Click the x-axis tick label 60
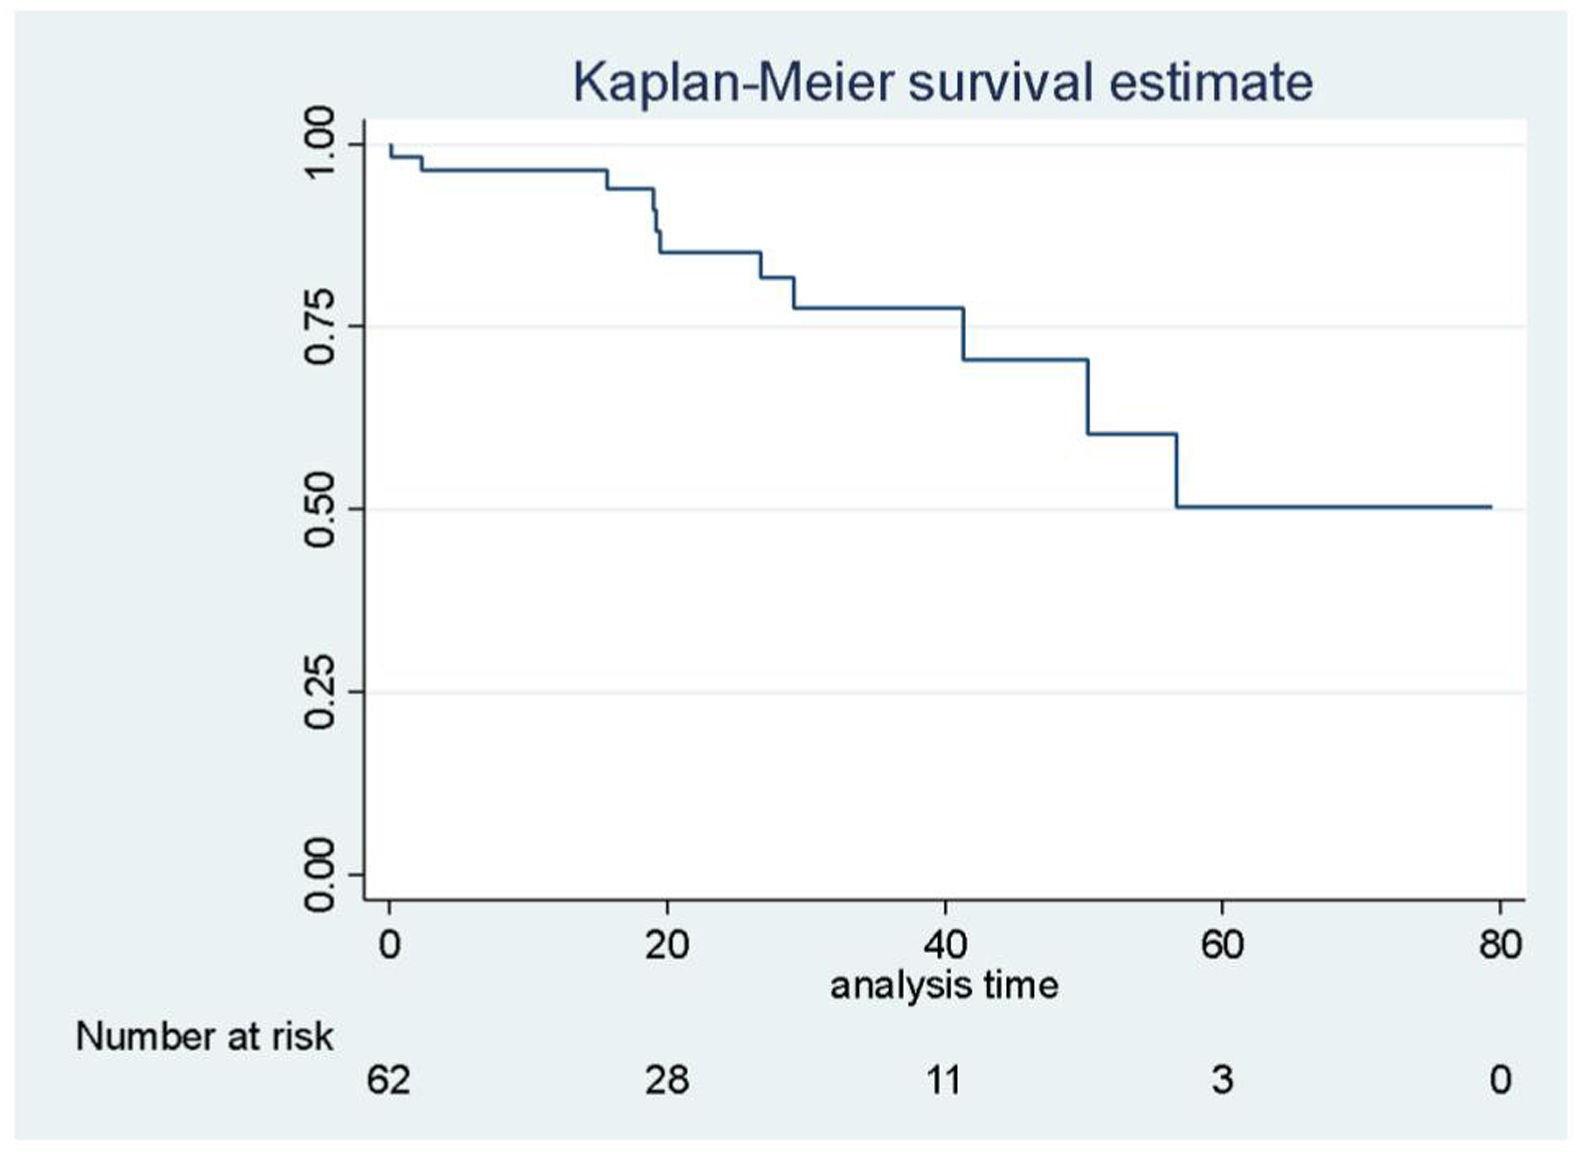This screenshot has width=1581, height=1152. [1222, 944]
